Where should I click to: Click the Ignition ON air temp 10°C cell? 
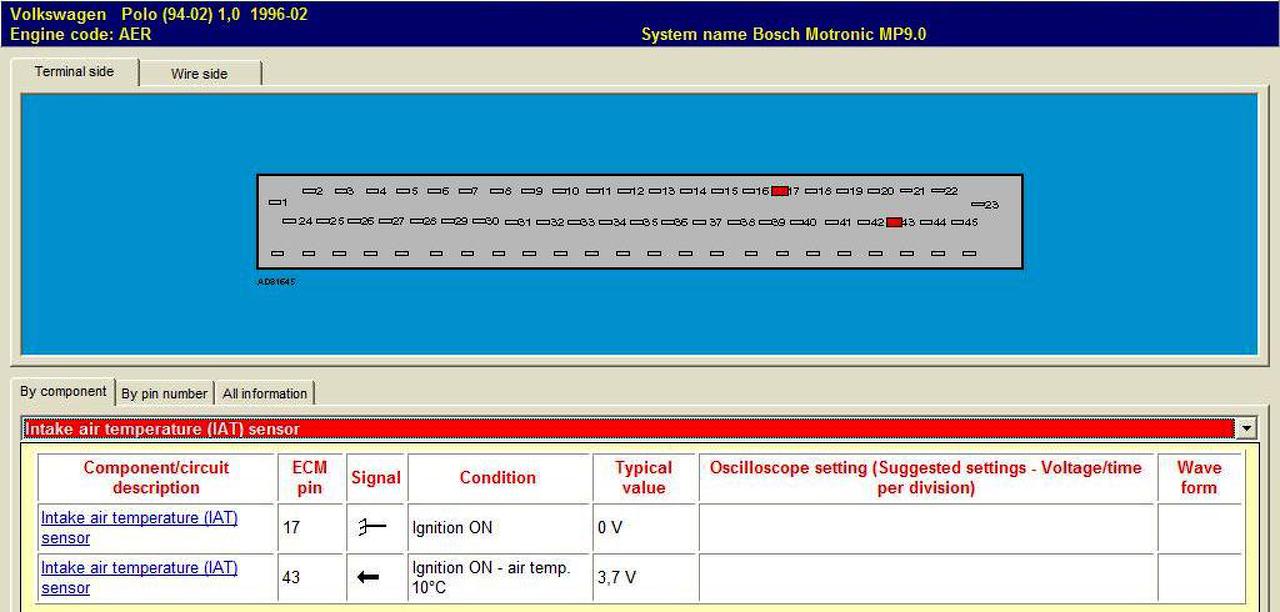click(x=498, y=578)
